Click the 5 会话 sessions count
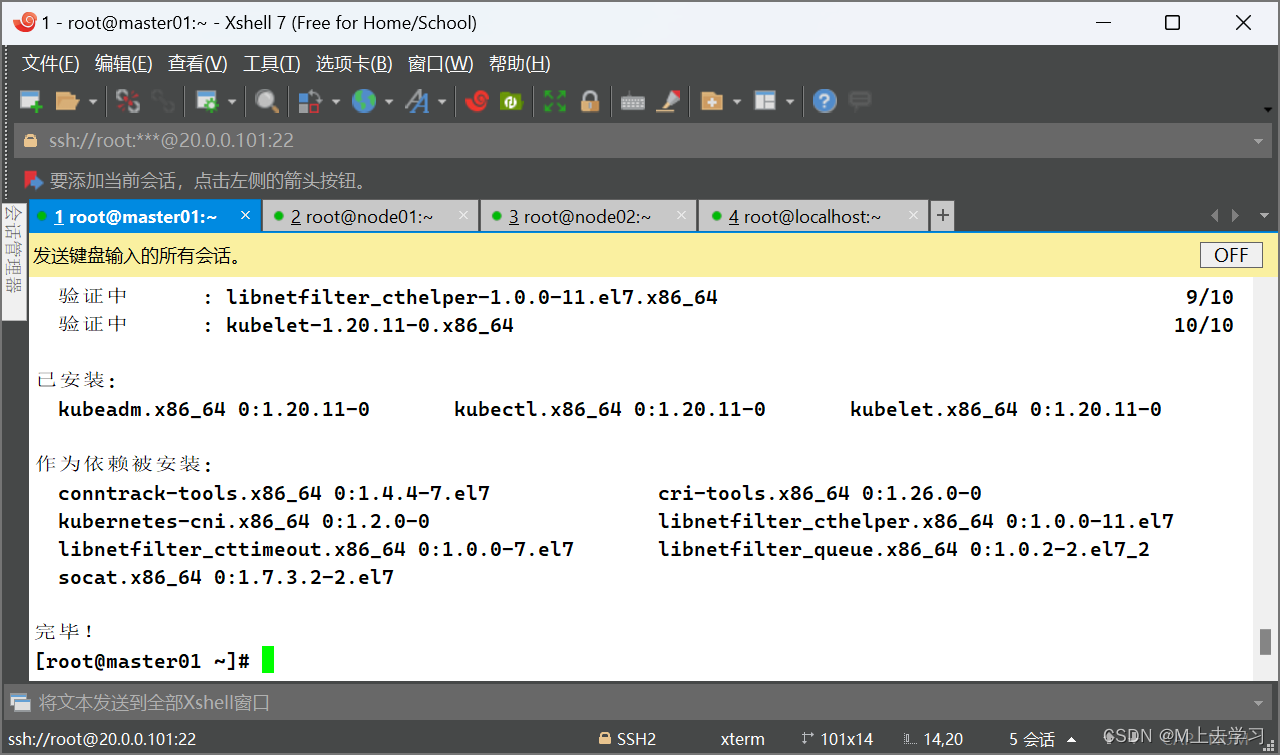Screen dimensions: 1280x755 [1032, 739]
